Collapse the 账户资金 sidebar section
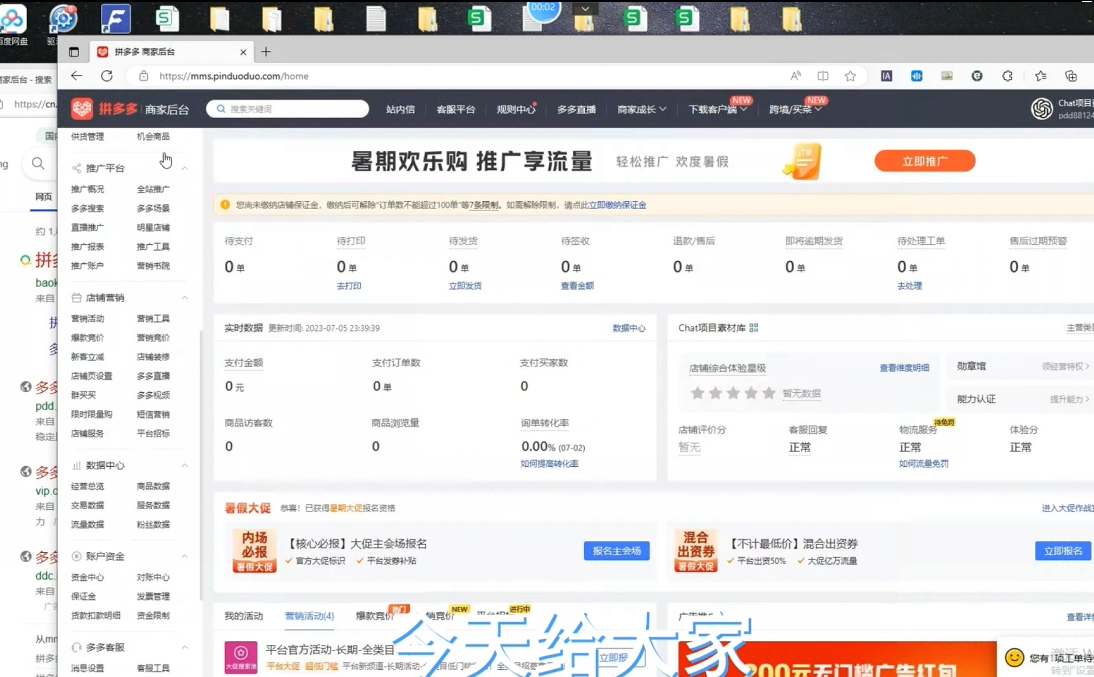Viewport: 1094px width, 677px height. 185,557
